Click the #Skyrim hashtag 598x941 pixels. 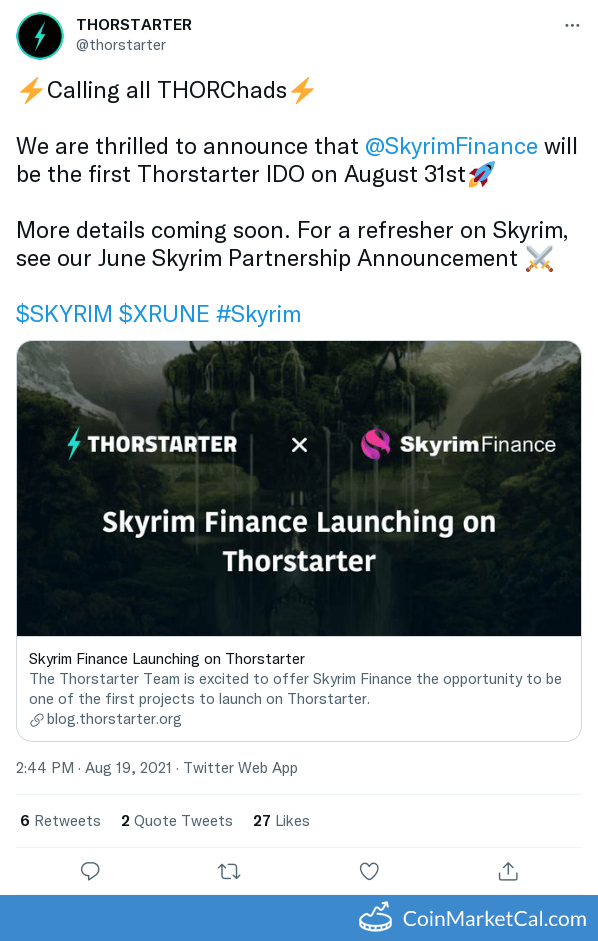(258, 314)
